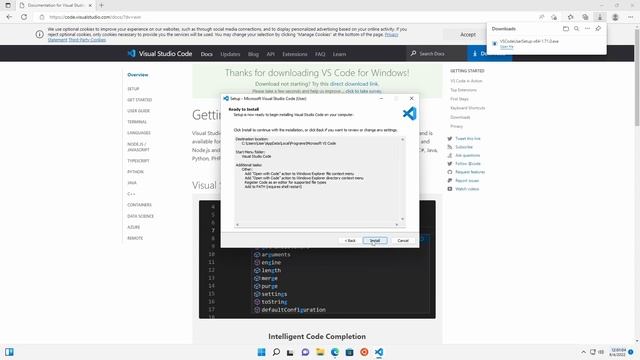This screenshot has width=640, height=360.
Task: Open the downloaded VSCodeUserSetup file link
Action: (507, 47)
